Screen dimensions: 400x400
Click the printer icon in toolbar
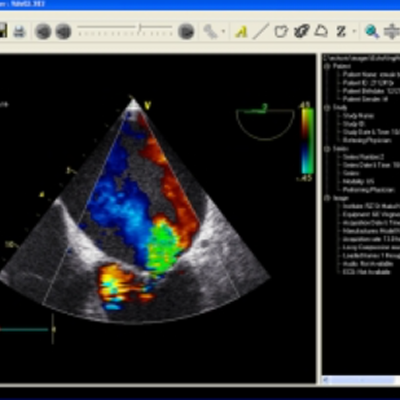point(20,31)
